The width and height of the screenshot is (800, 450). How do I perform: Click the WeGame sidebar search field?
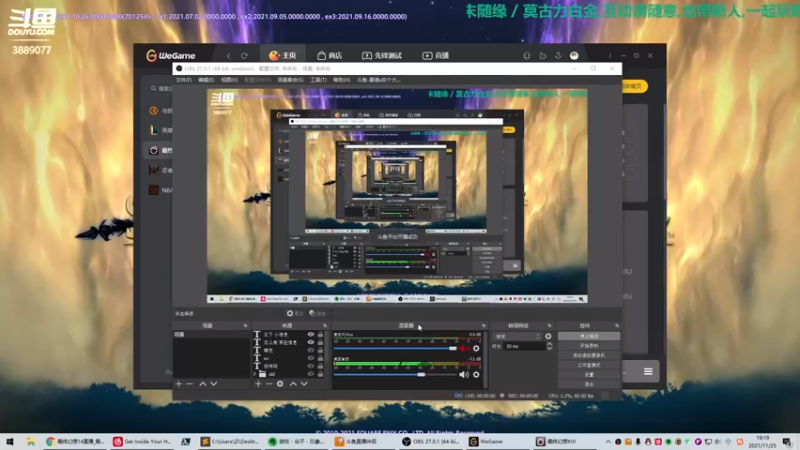pos(161,88)
